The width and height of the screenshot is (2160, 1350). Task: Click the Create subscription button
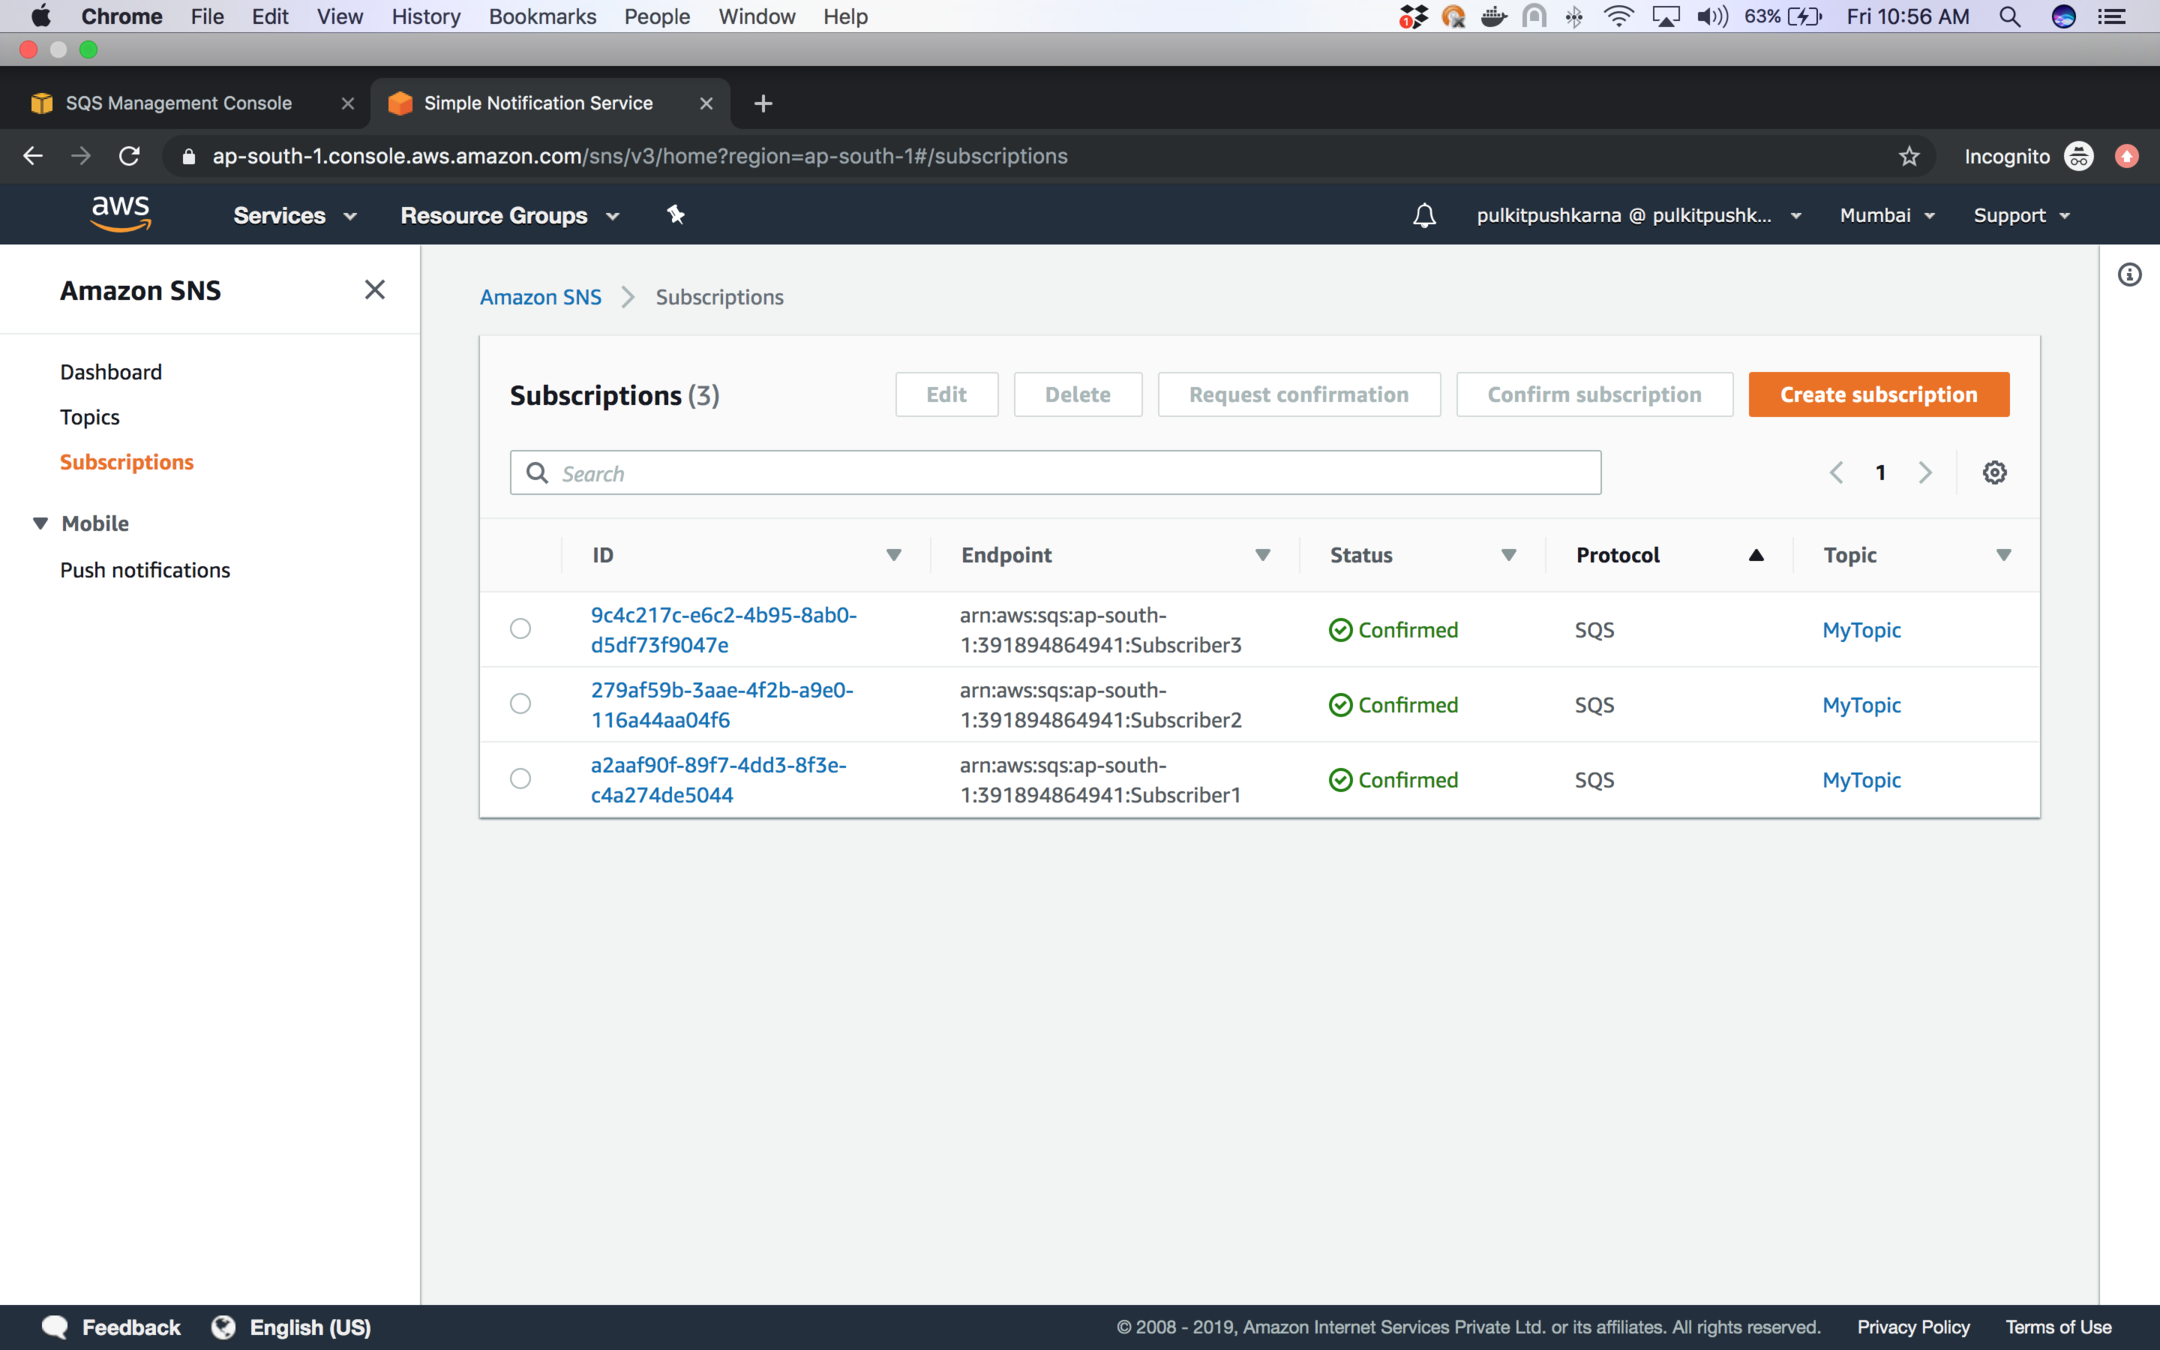click(1878, 394)
